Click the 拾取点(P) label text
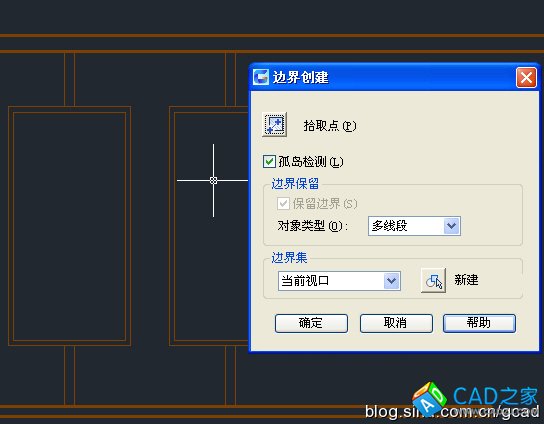544x424 pixels. [x=330, y=126]
